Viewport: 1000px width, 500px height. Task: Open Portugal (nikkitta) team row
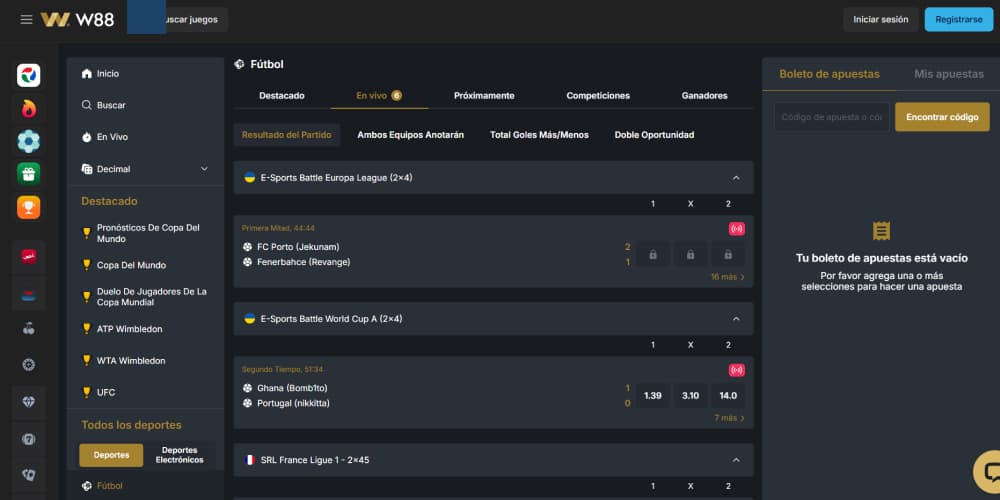coord(293,403)
